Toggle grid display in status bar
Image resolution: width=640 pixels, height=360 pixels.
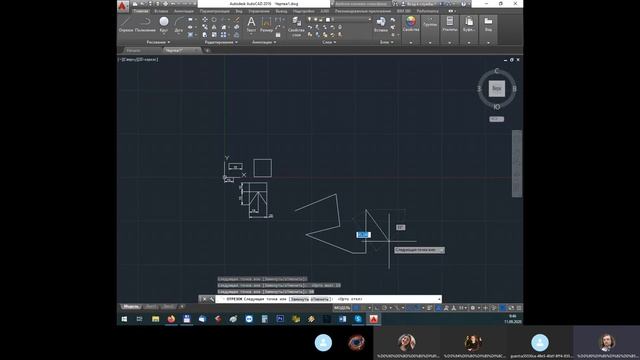click(x=356, y=308)
